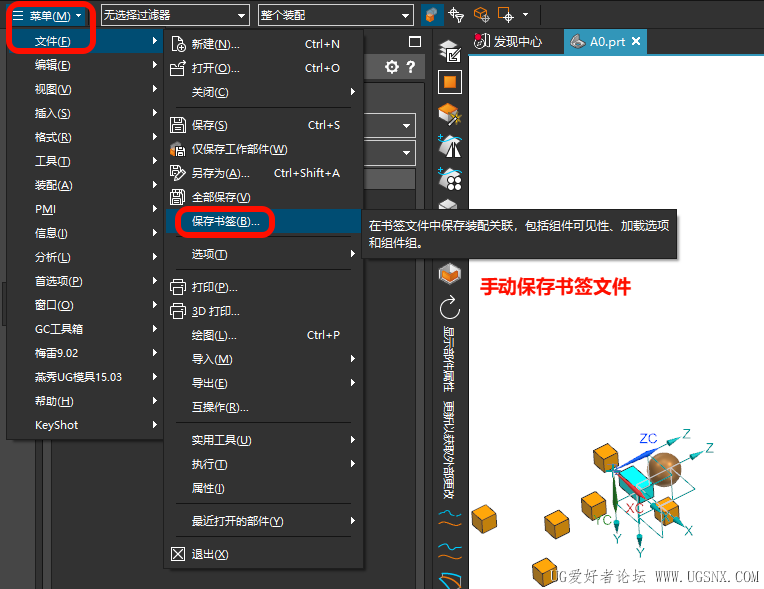This screenshot has width=764, height=589.
Task: Choose 属性(I) menu item
Action: (263, 488)
